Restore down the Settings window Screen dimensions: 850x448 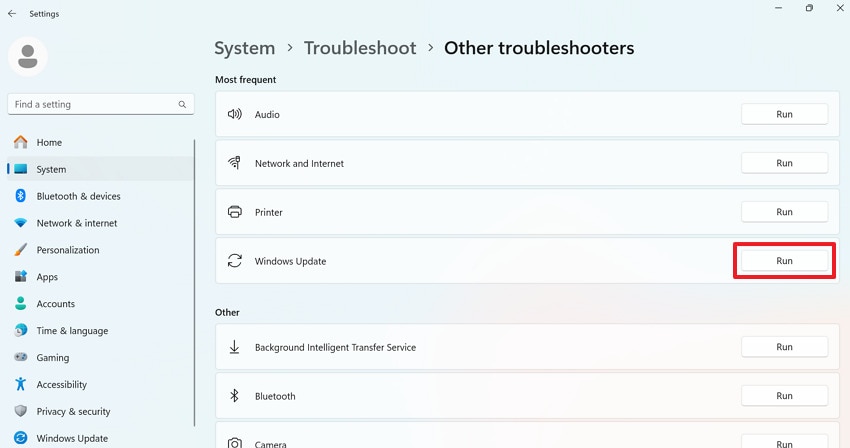[809, 8]
